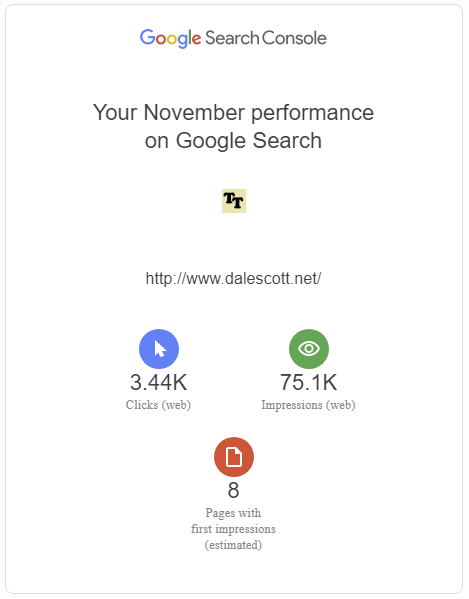Click the Clicks (web) label

click(158, 405)
